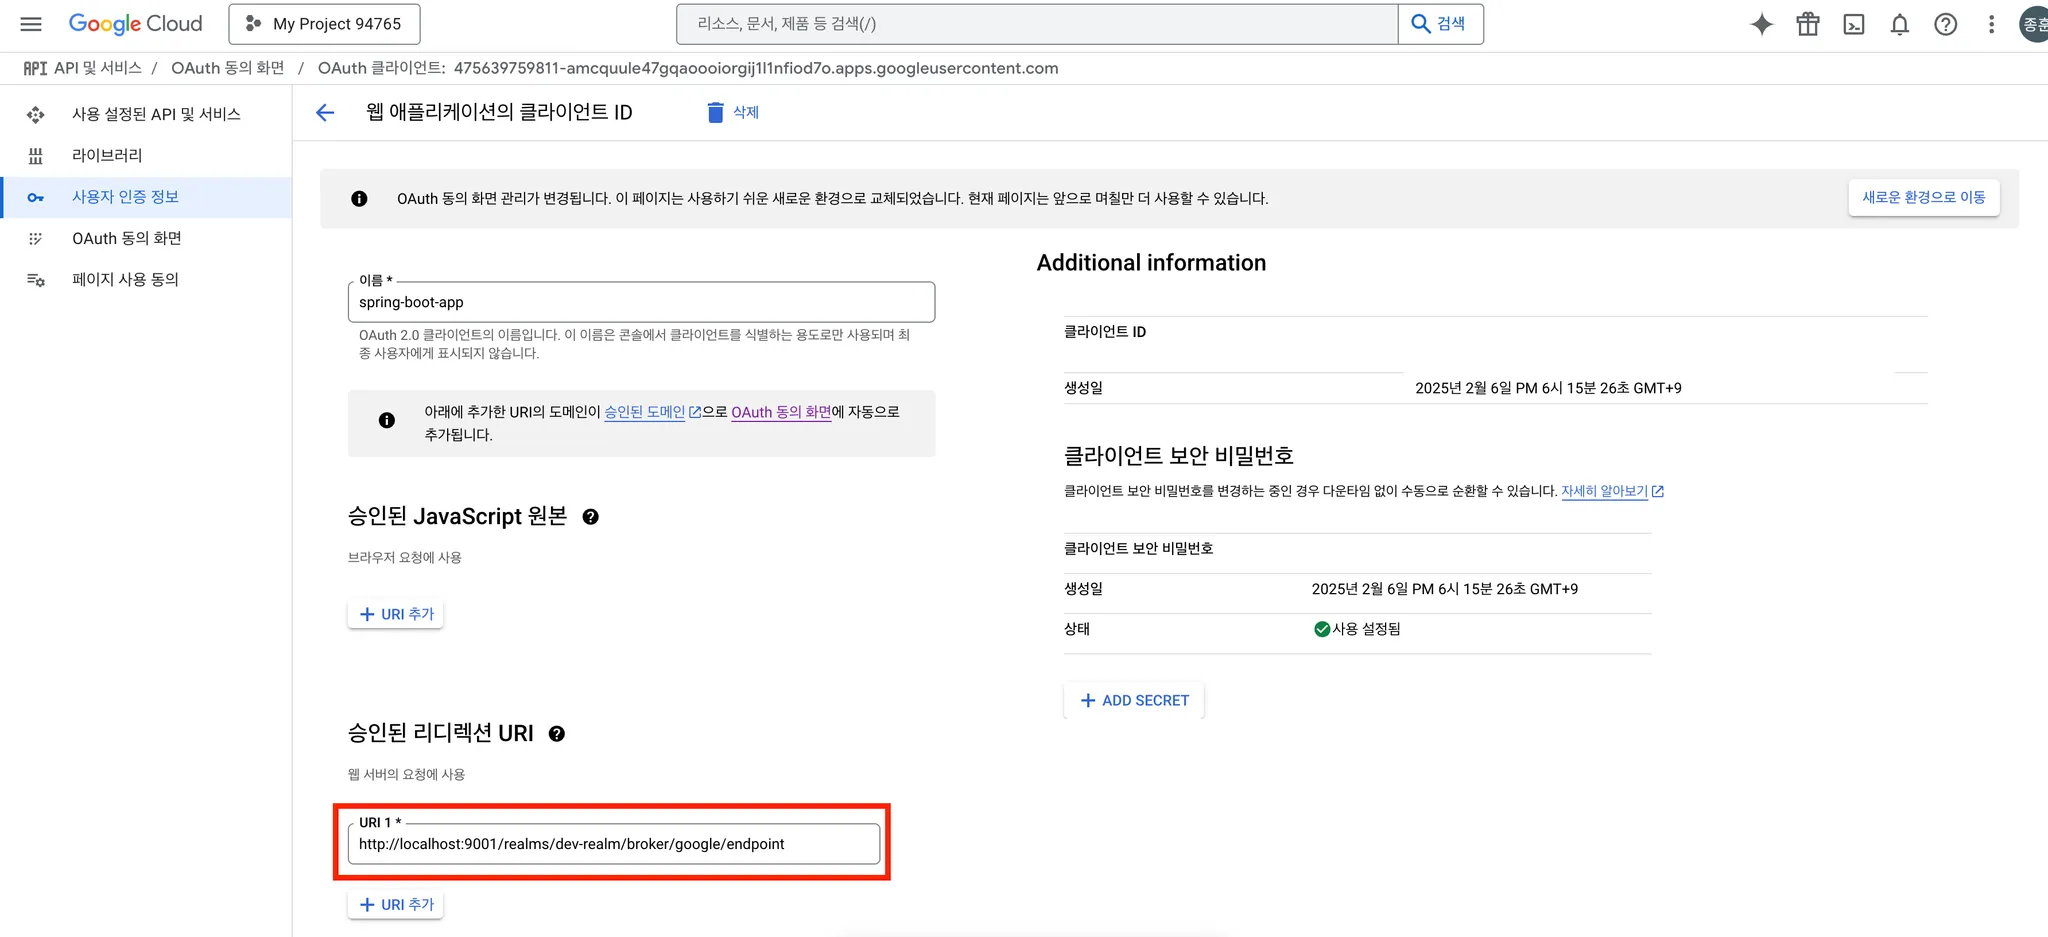The height and width of the screenshot is (937, 2048).
Task: Click the trash can delete icon
Action: pos(715,112)
